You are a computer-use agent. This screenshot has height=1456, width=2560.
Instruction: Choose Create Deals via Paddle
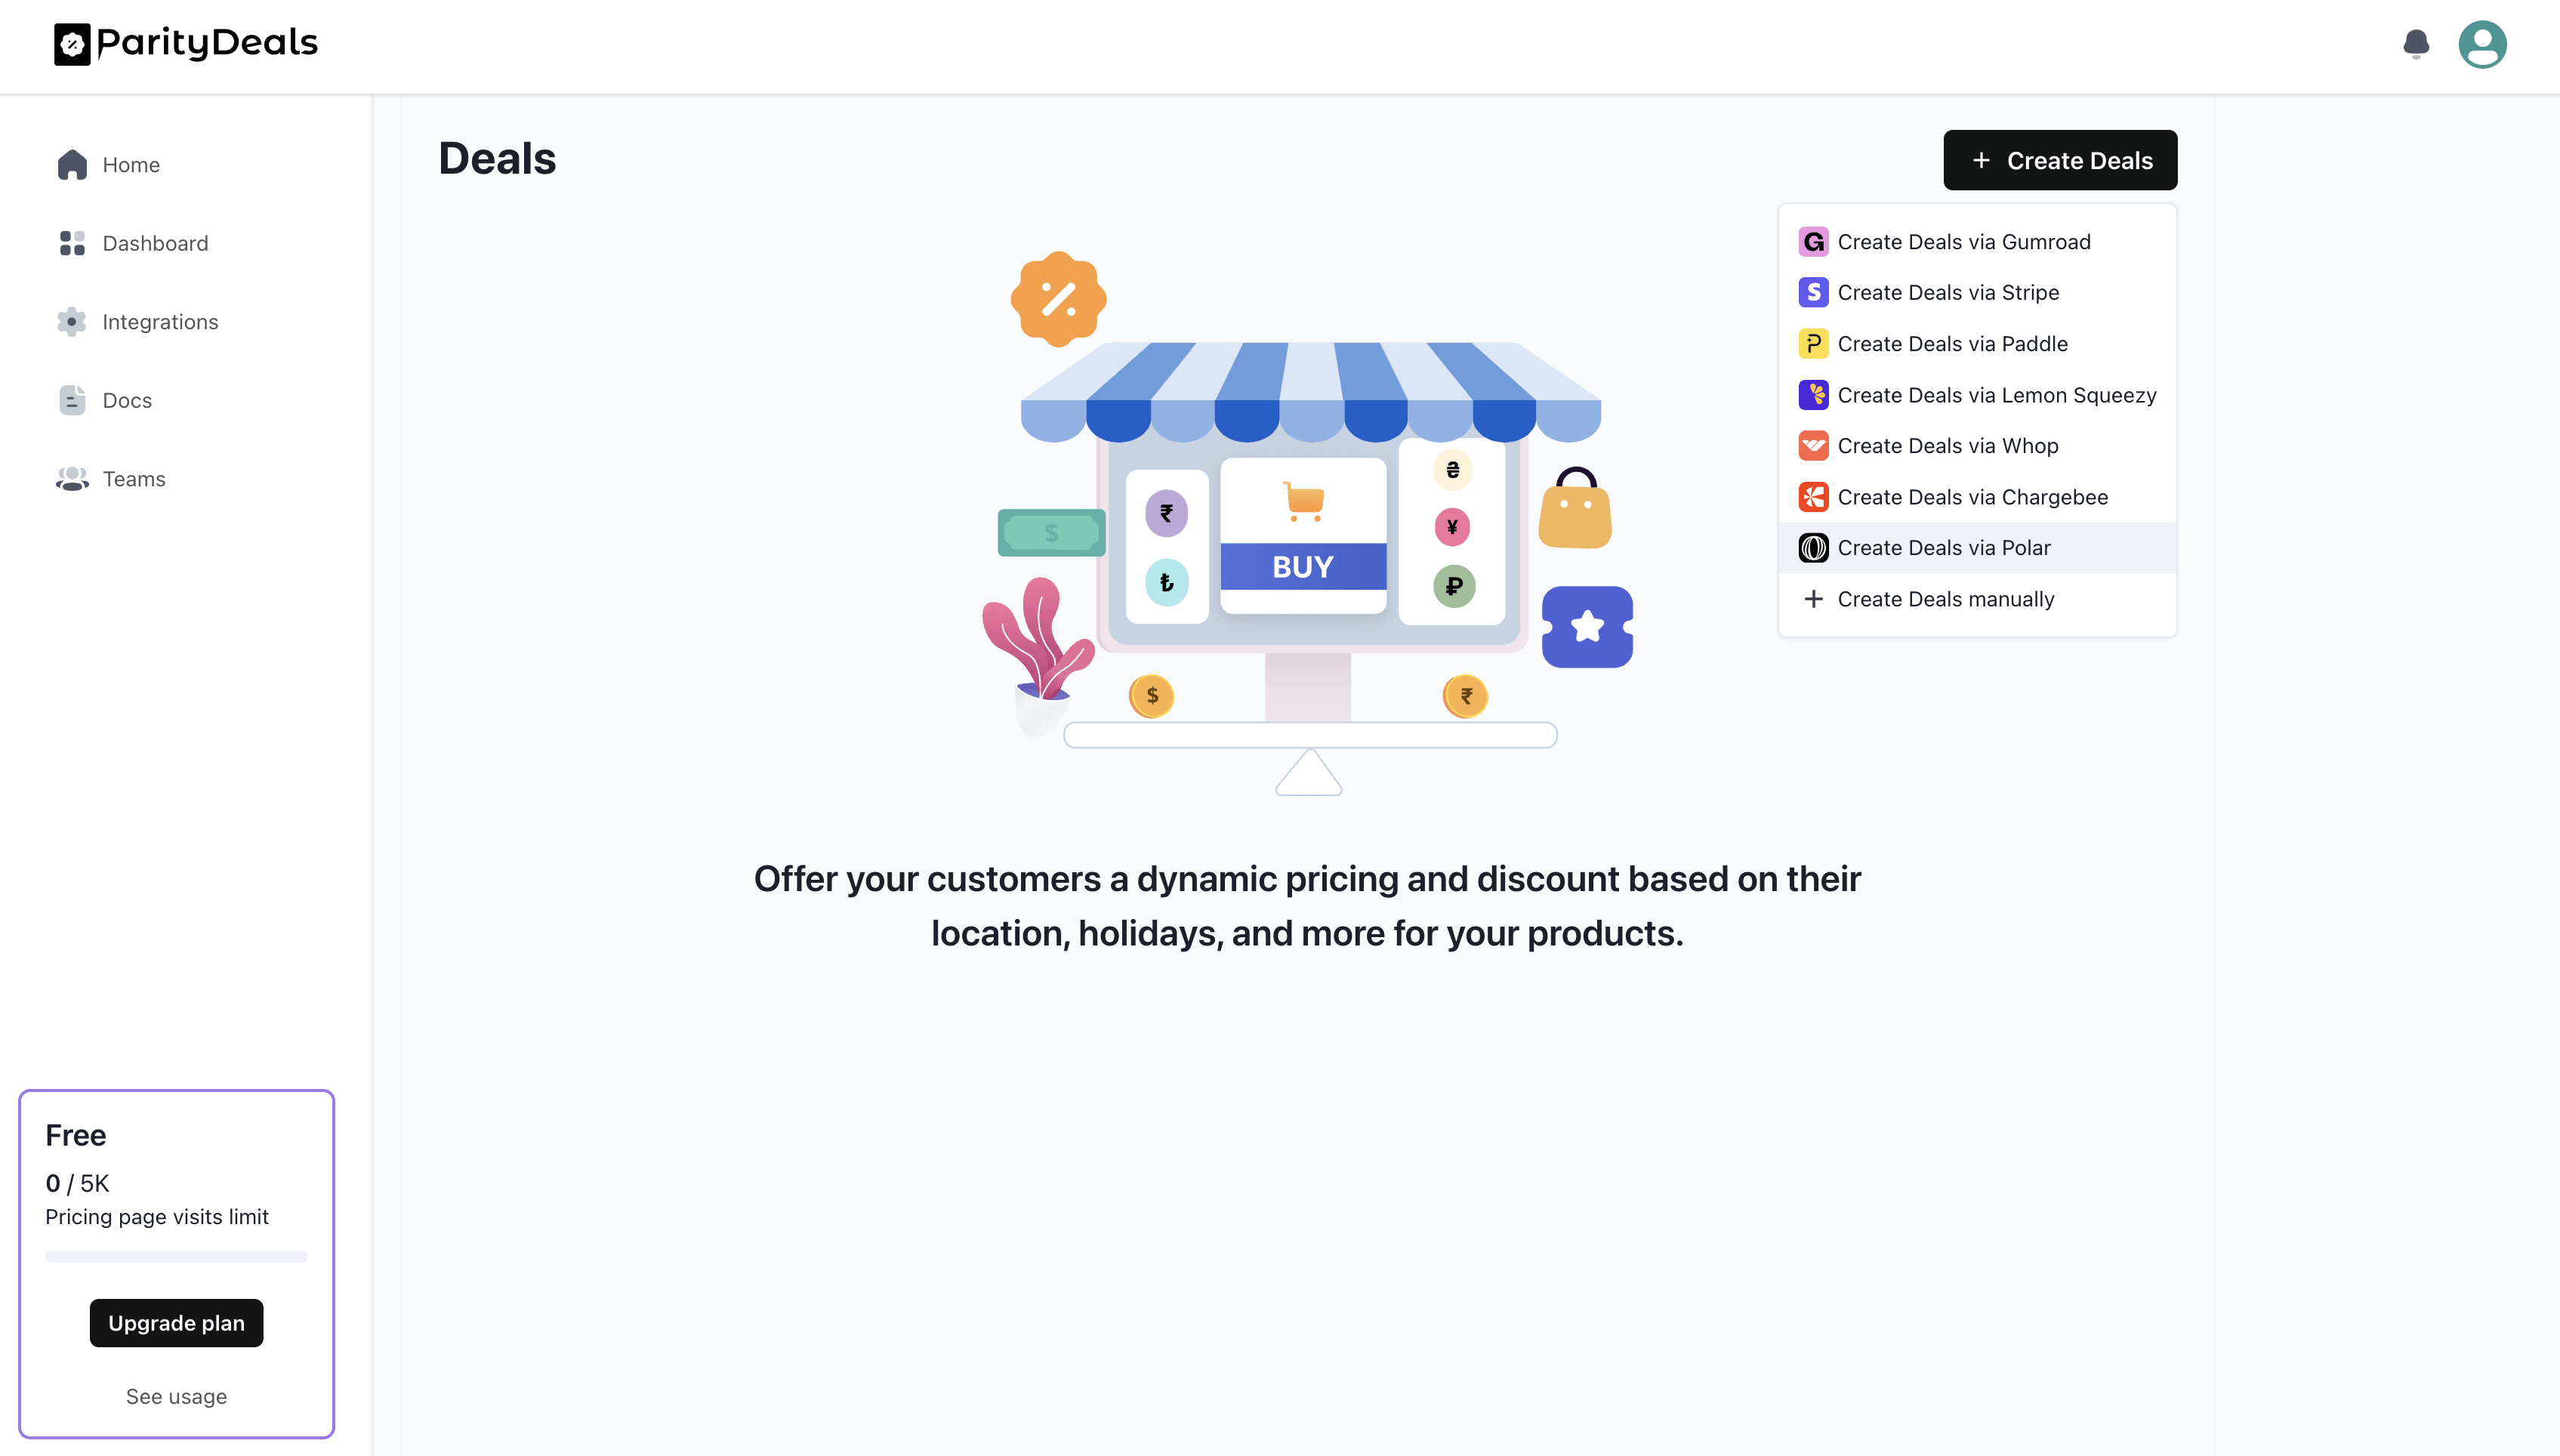[1952, 344]
